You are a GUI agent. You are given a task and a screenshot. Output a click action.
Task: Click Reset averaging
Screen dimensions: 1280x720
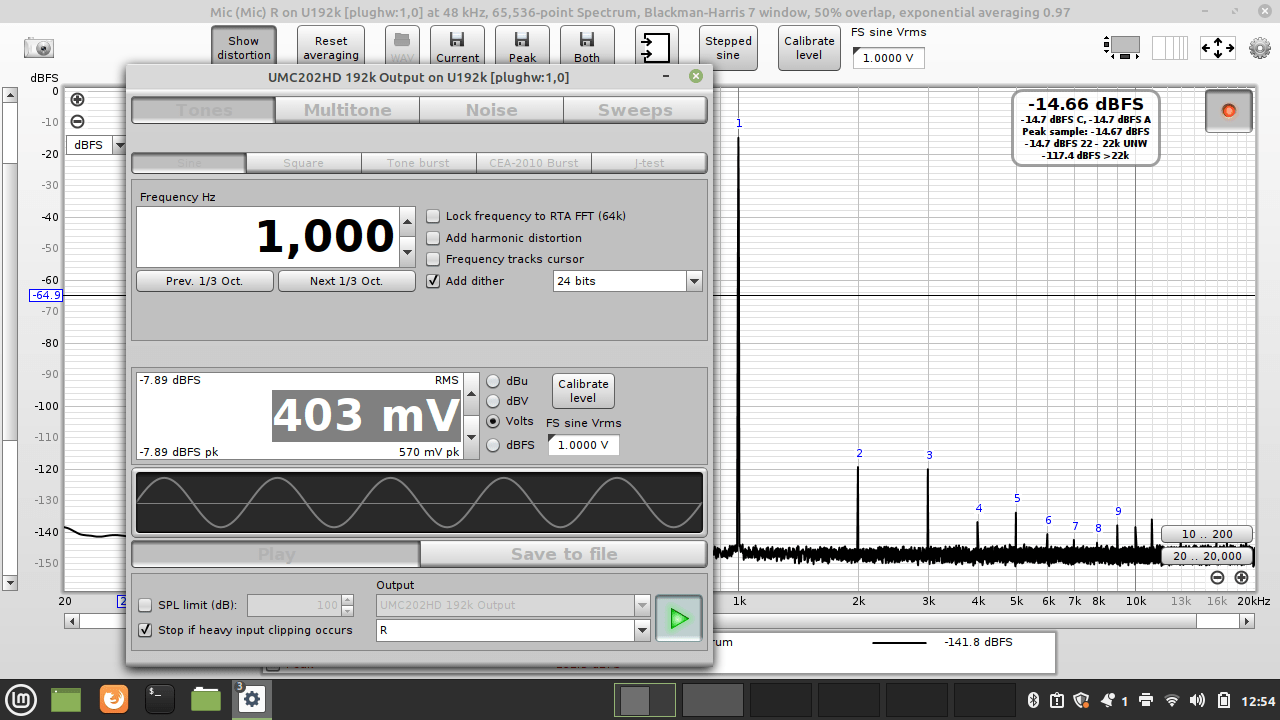point(331,48)
